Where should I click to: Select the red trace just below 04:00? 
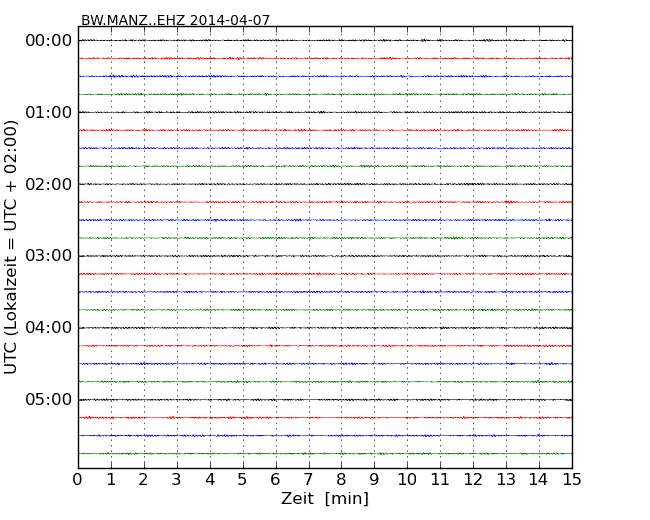coord(325,346)
